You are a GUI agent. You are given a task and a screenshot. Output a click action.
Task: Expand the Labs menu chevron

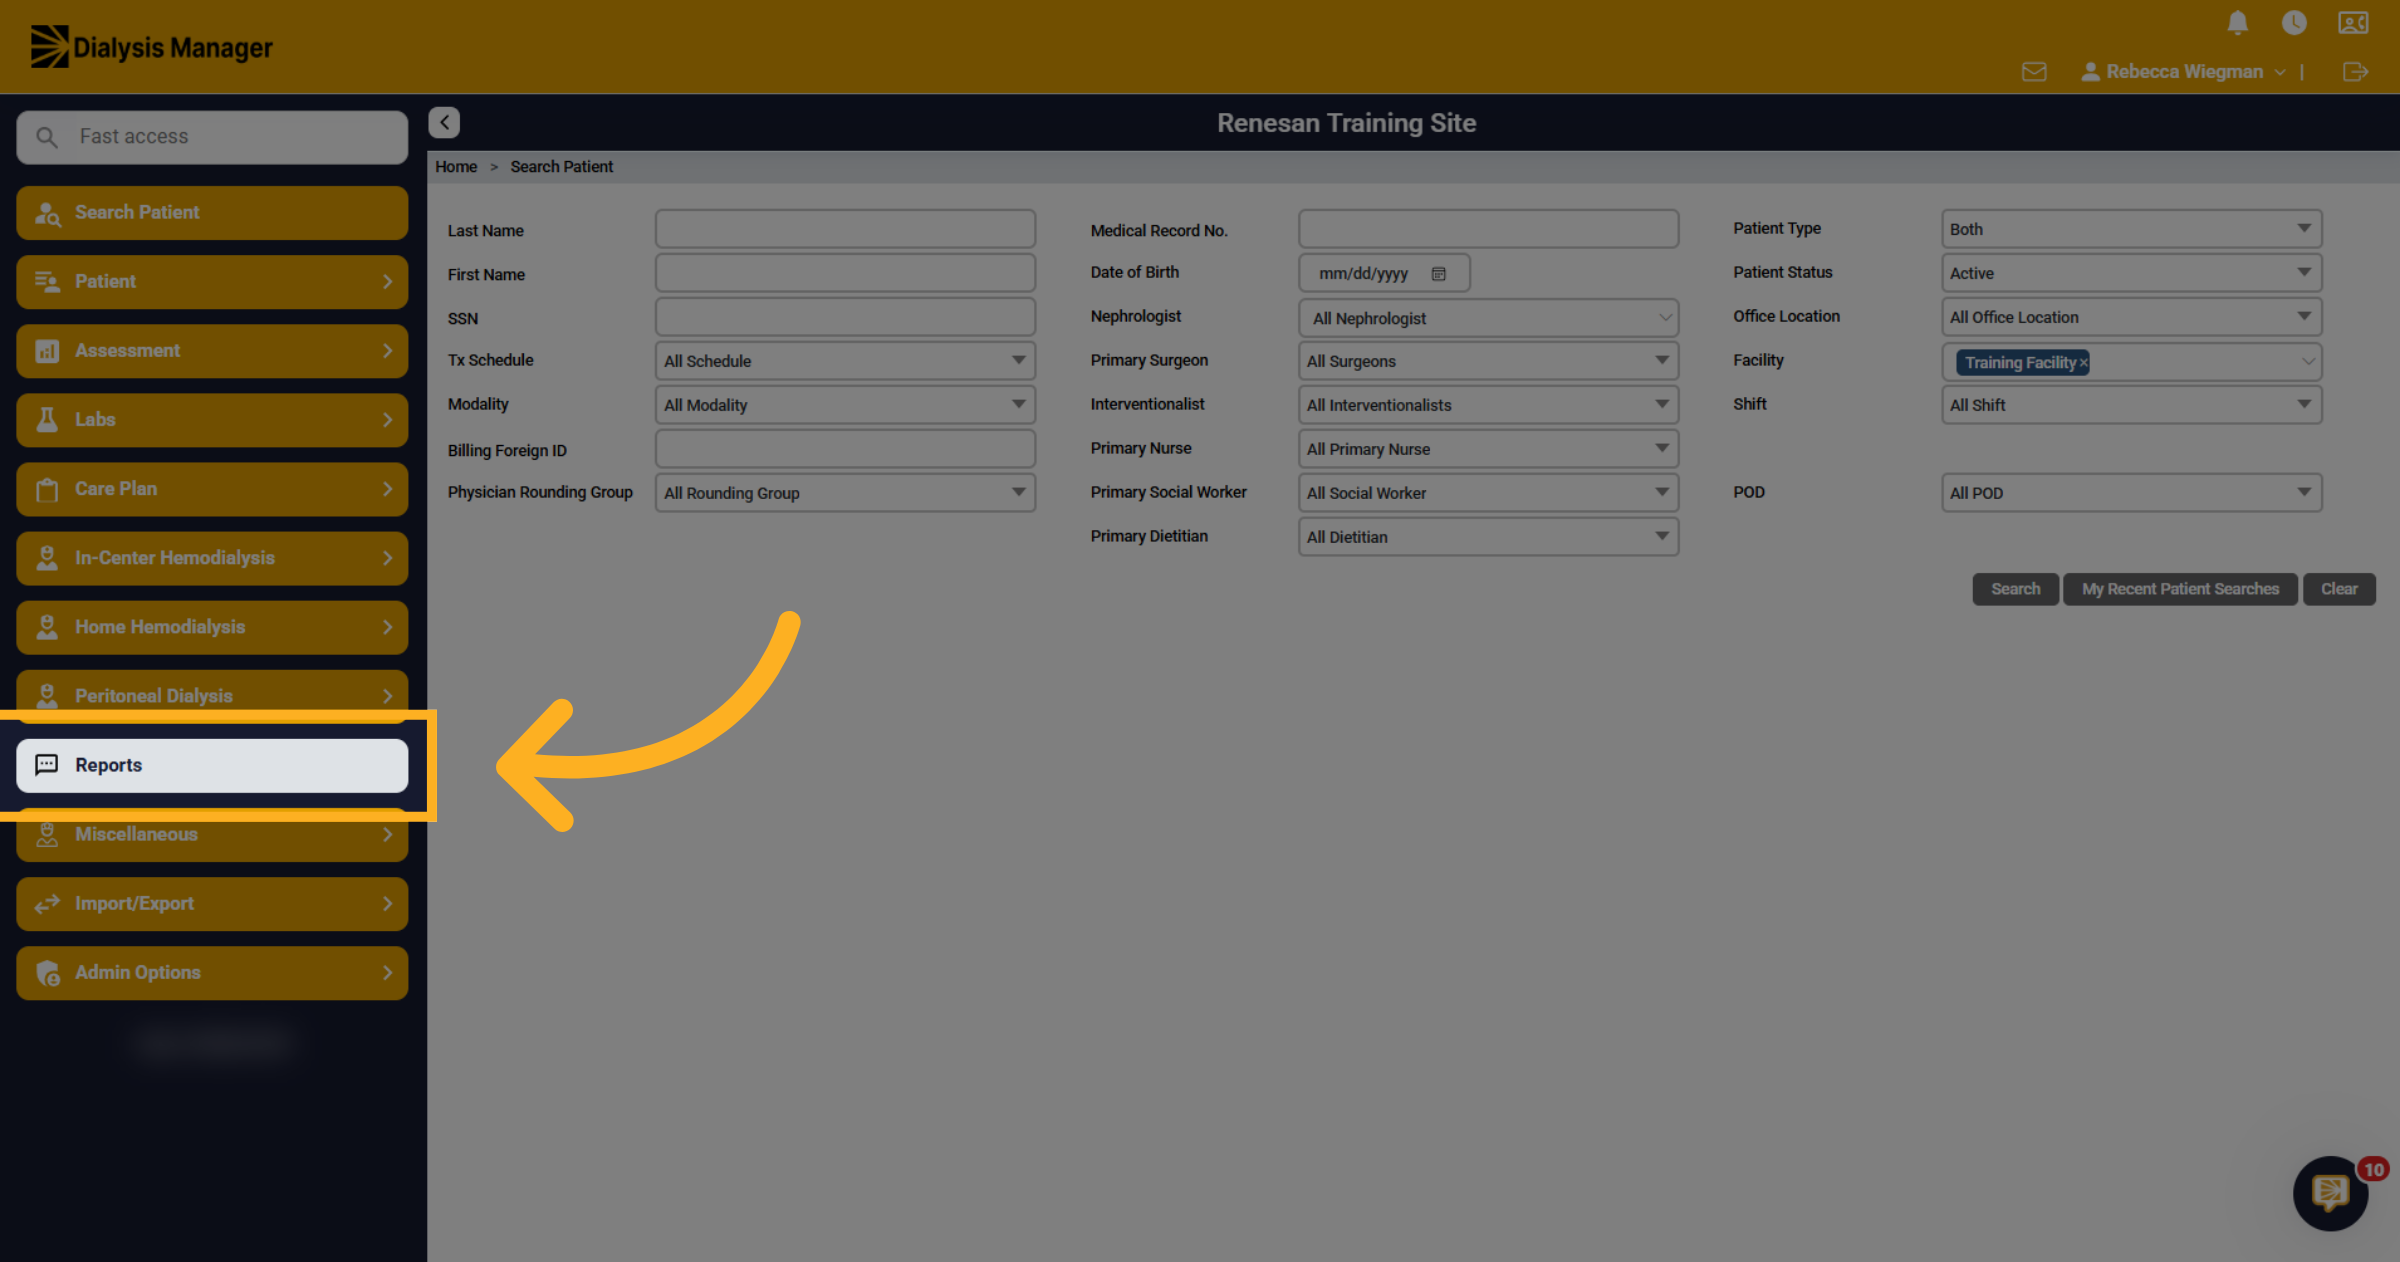388,420
